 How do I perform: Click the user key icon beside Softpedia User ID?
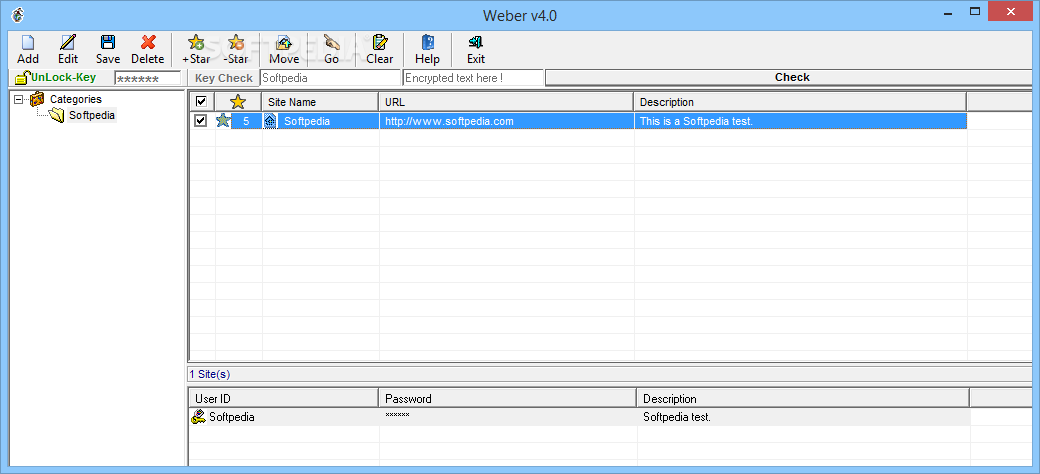click(198, 417)
